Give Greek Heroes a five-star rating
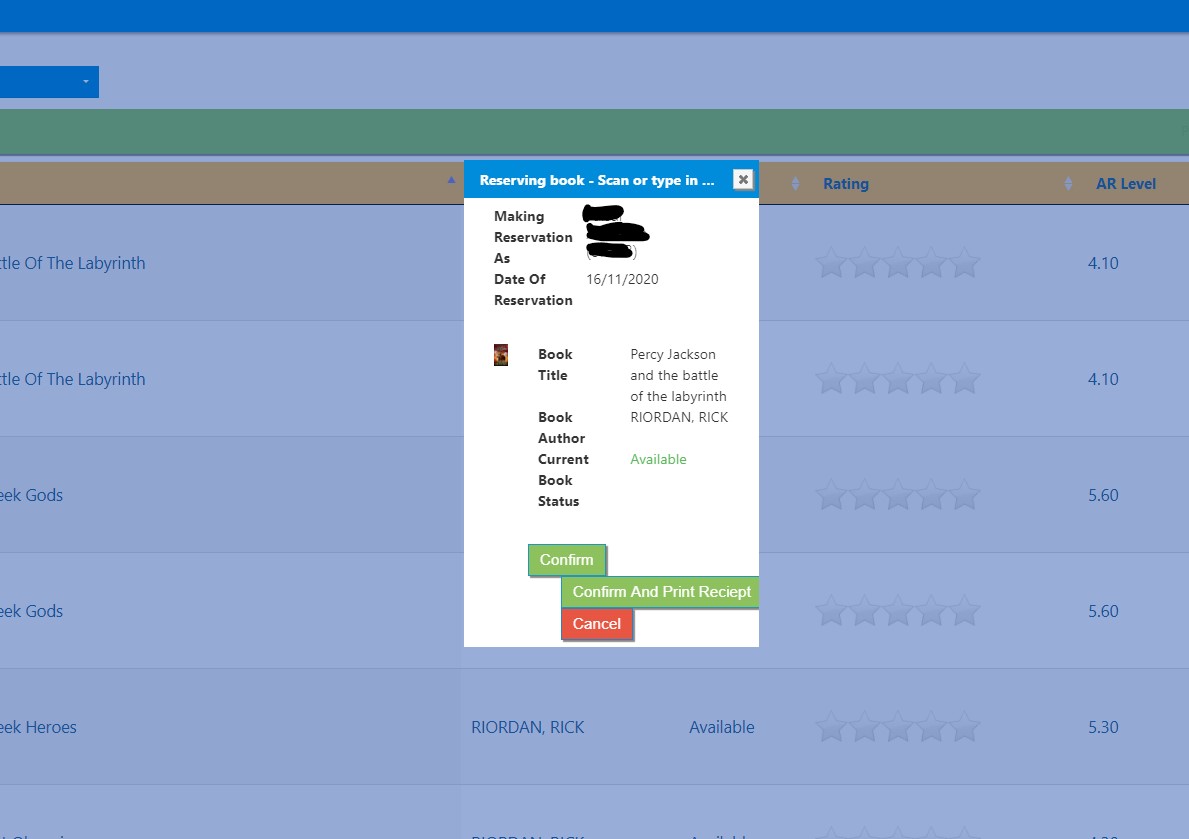 pos(965,727)
